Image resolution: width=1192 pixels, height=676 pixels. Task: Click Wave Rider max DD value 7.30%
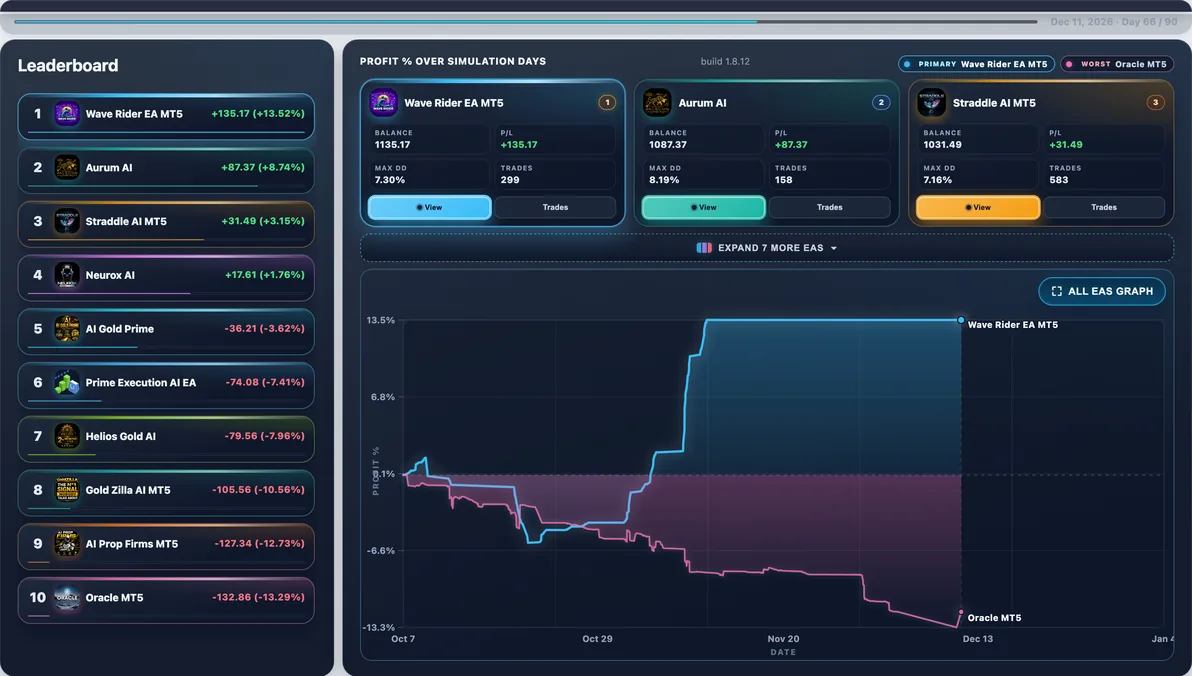[390, 180]
